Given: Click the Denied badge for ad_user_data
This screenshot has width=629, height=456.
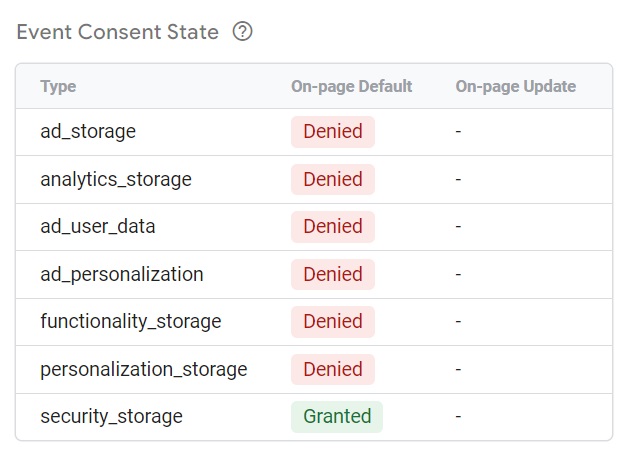Looking at the screenshot, I should click(333, 227).
